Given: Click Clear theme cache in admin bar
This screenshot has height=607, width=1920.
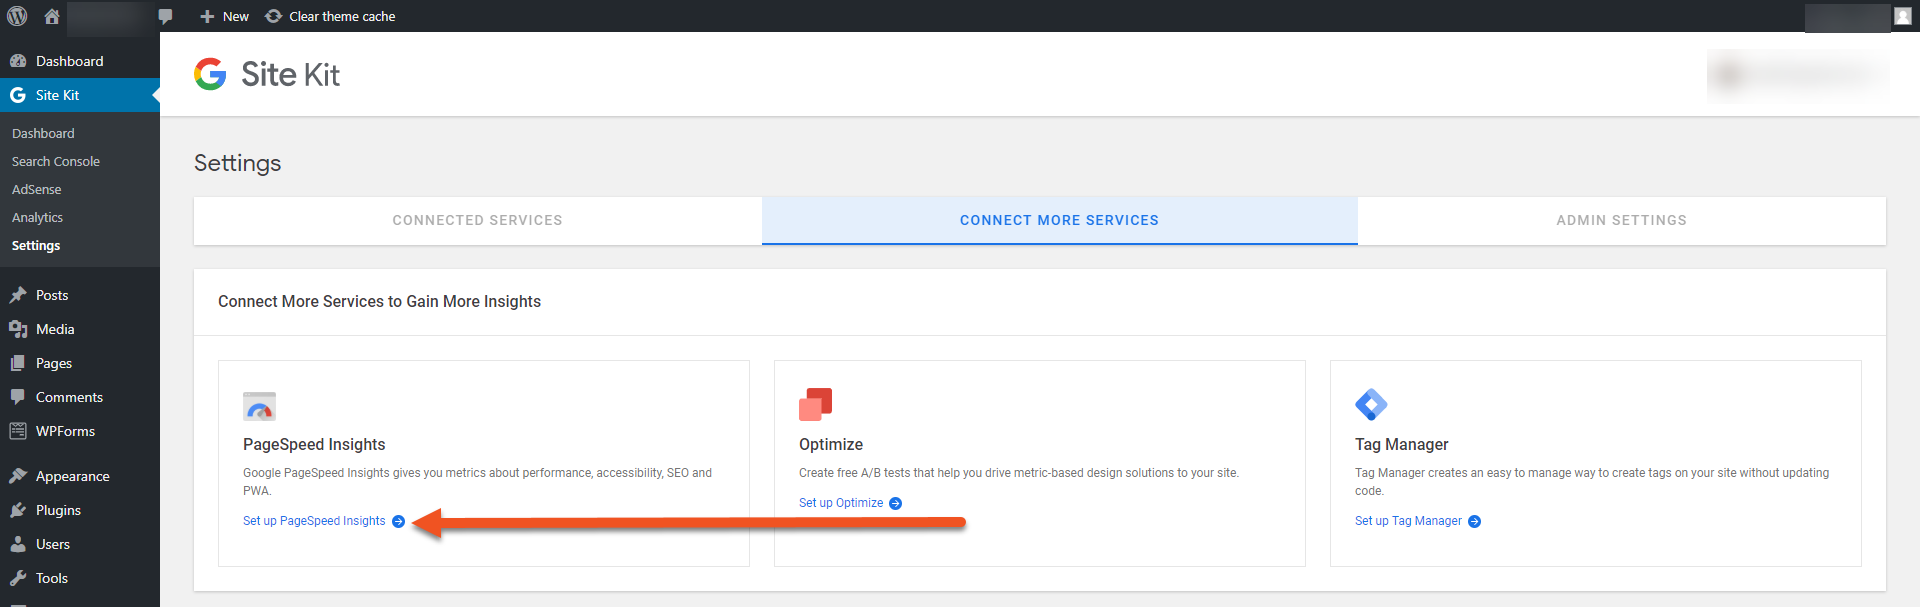Looking at the screenshot, I should [331, 16].
